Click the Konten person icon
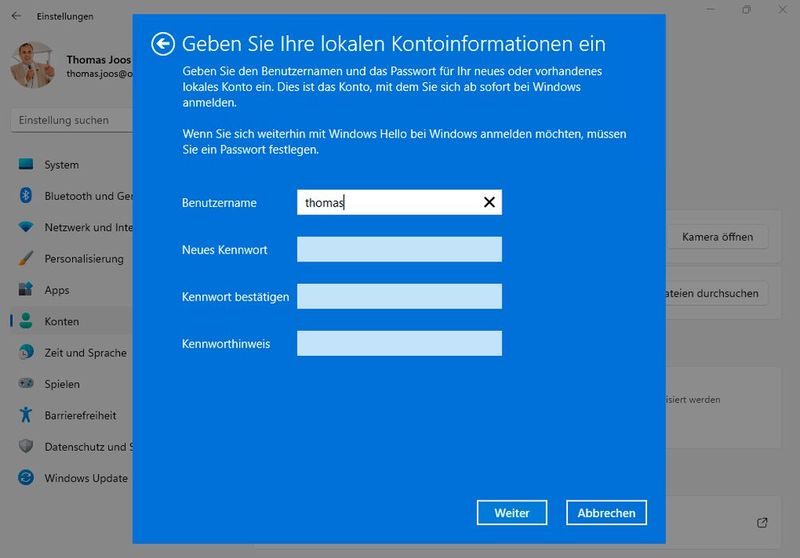Viewport: 800px width, 558px height. pos(26,321)
